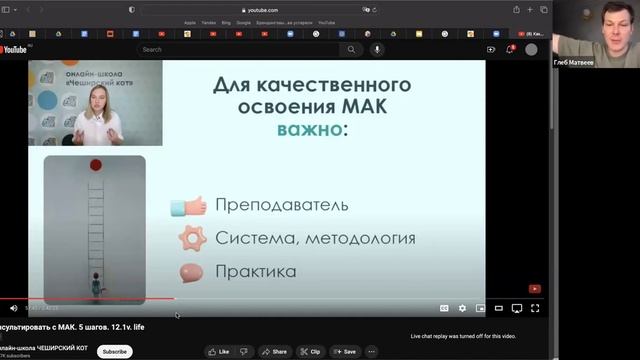Mute the video with the volume icon
Screen dimensions: 640x360
coord(13,308)
